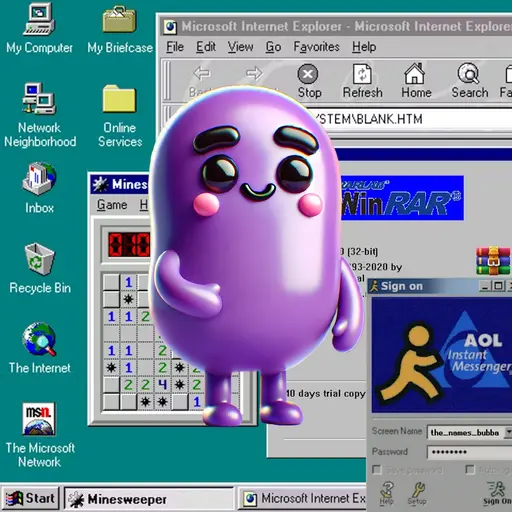Click the Help icon in AIM Sign on
The width and height of the screenshot is (512, 512).
(387, 493)
